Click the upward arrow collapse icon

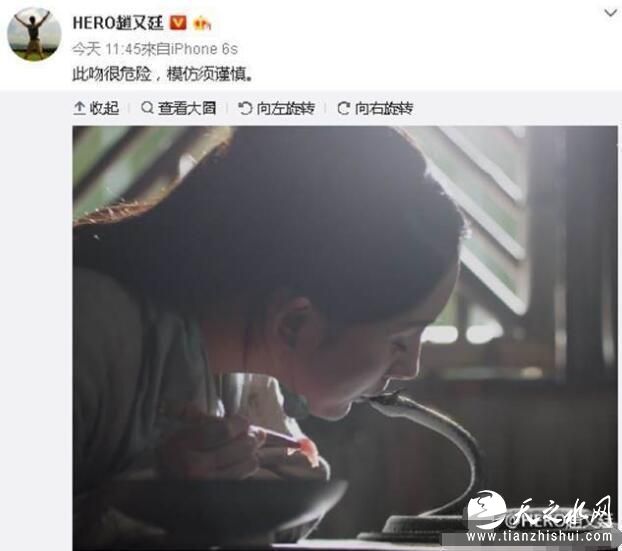pos(79,108)
